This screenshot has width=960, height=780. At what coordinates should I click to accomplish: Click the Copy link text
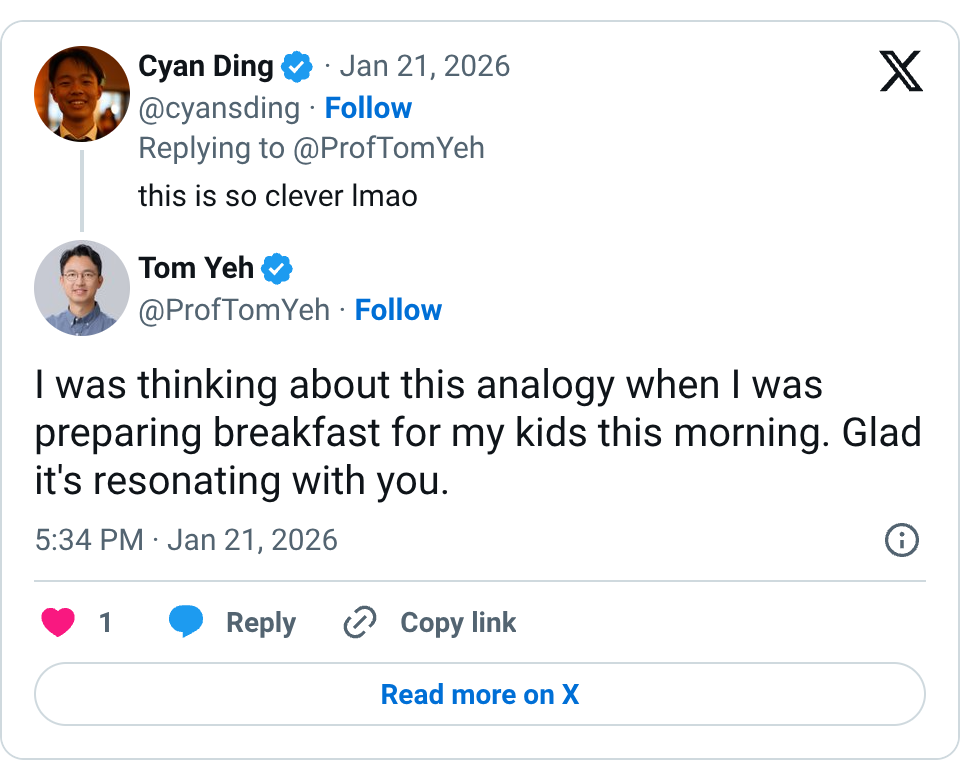pyautogui.click(x=458, y=623)
